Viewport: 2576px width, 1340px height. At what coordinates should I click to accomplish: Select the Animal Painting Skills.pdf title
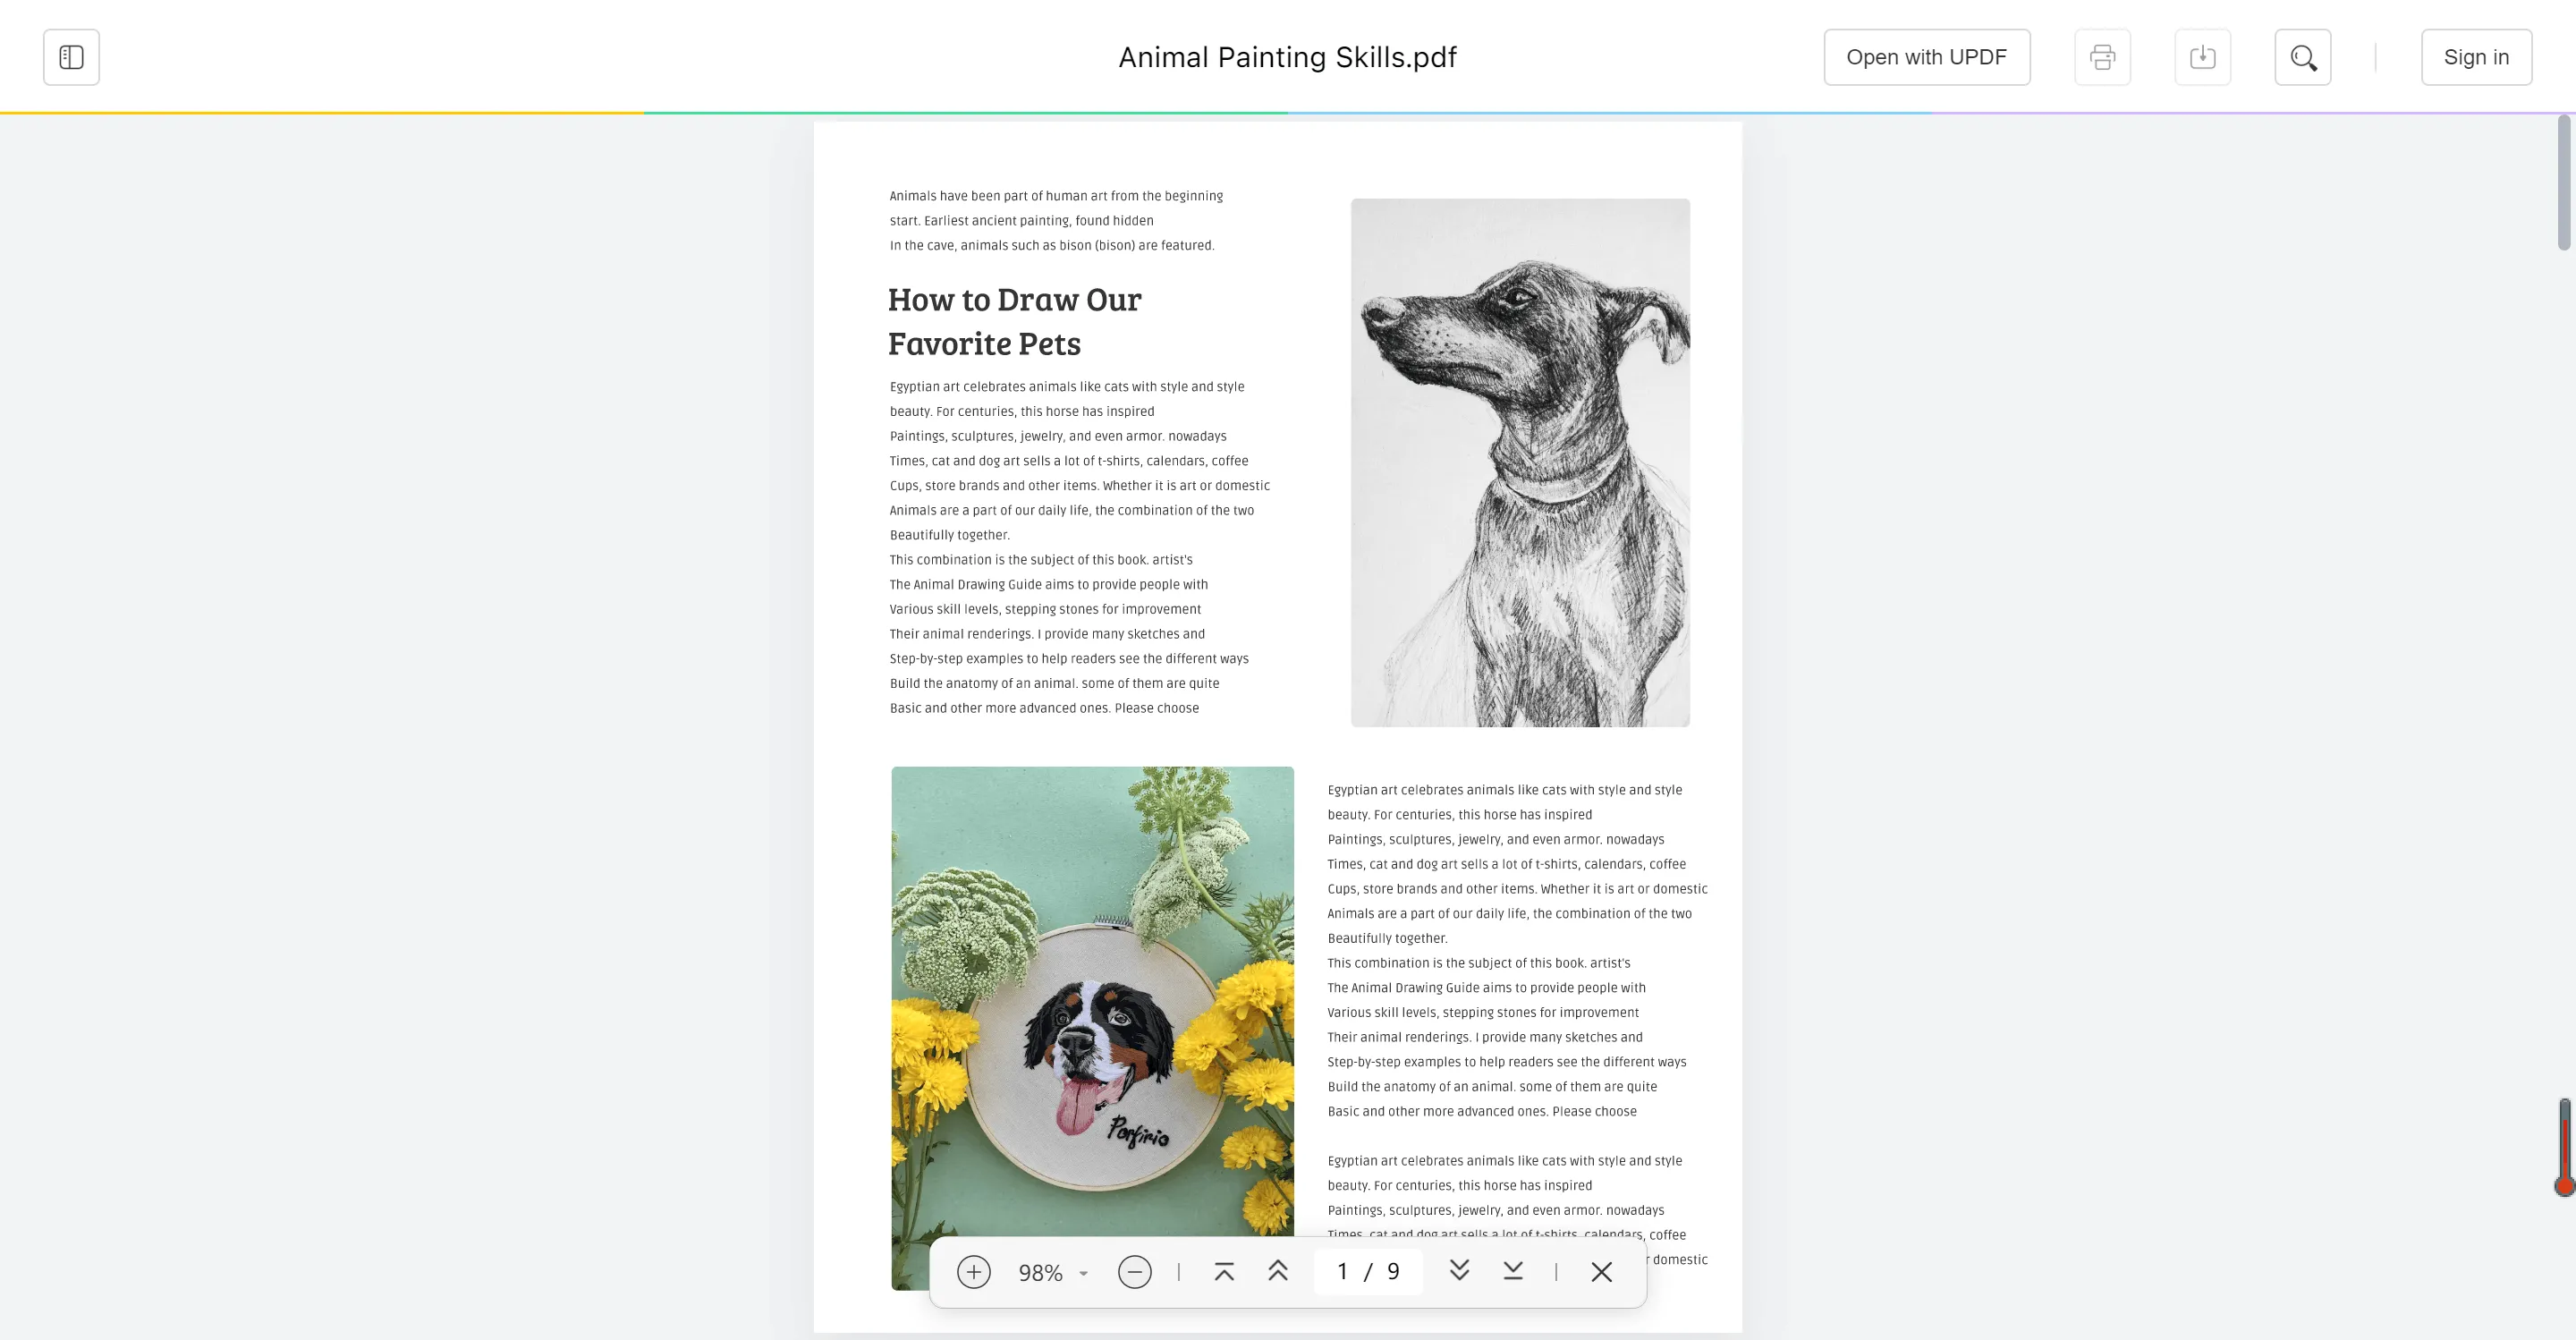[1288, 56]
